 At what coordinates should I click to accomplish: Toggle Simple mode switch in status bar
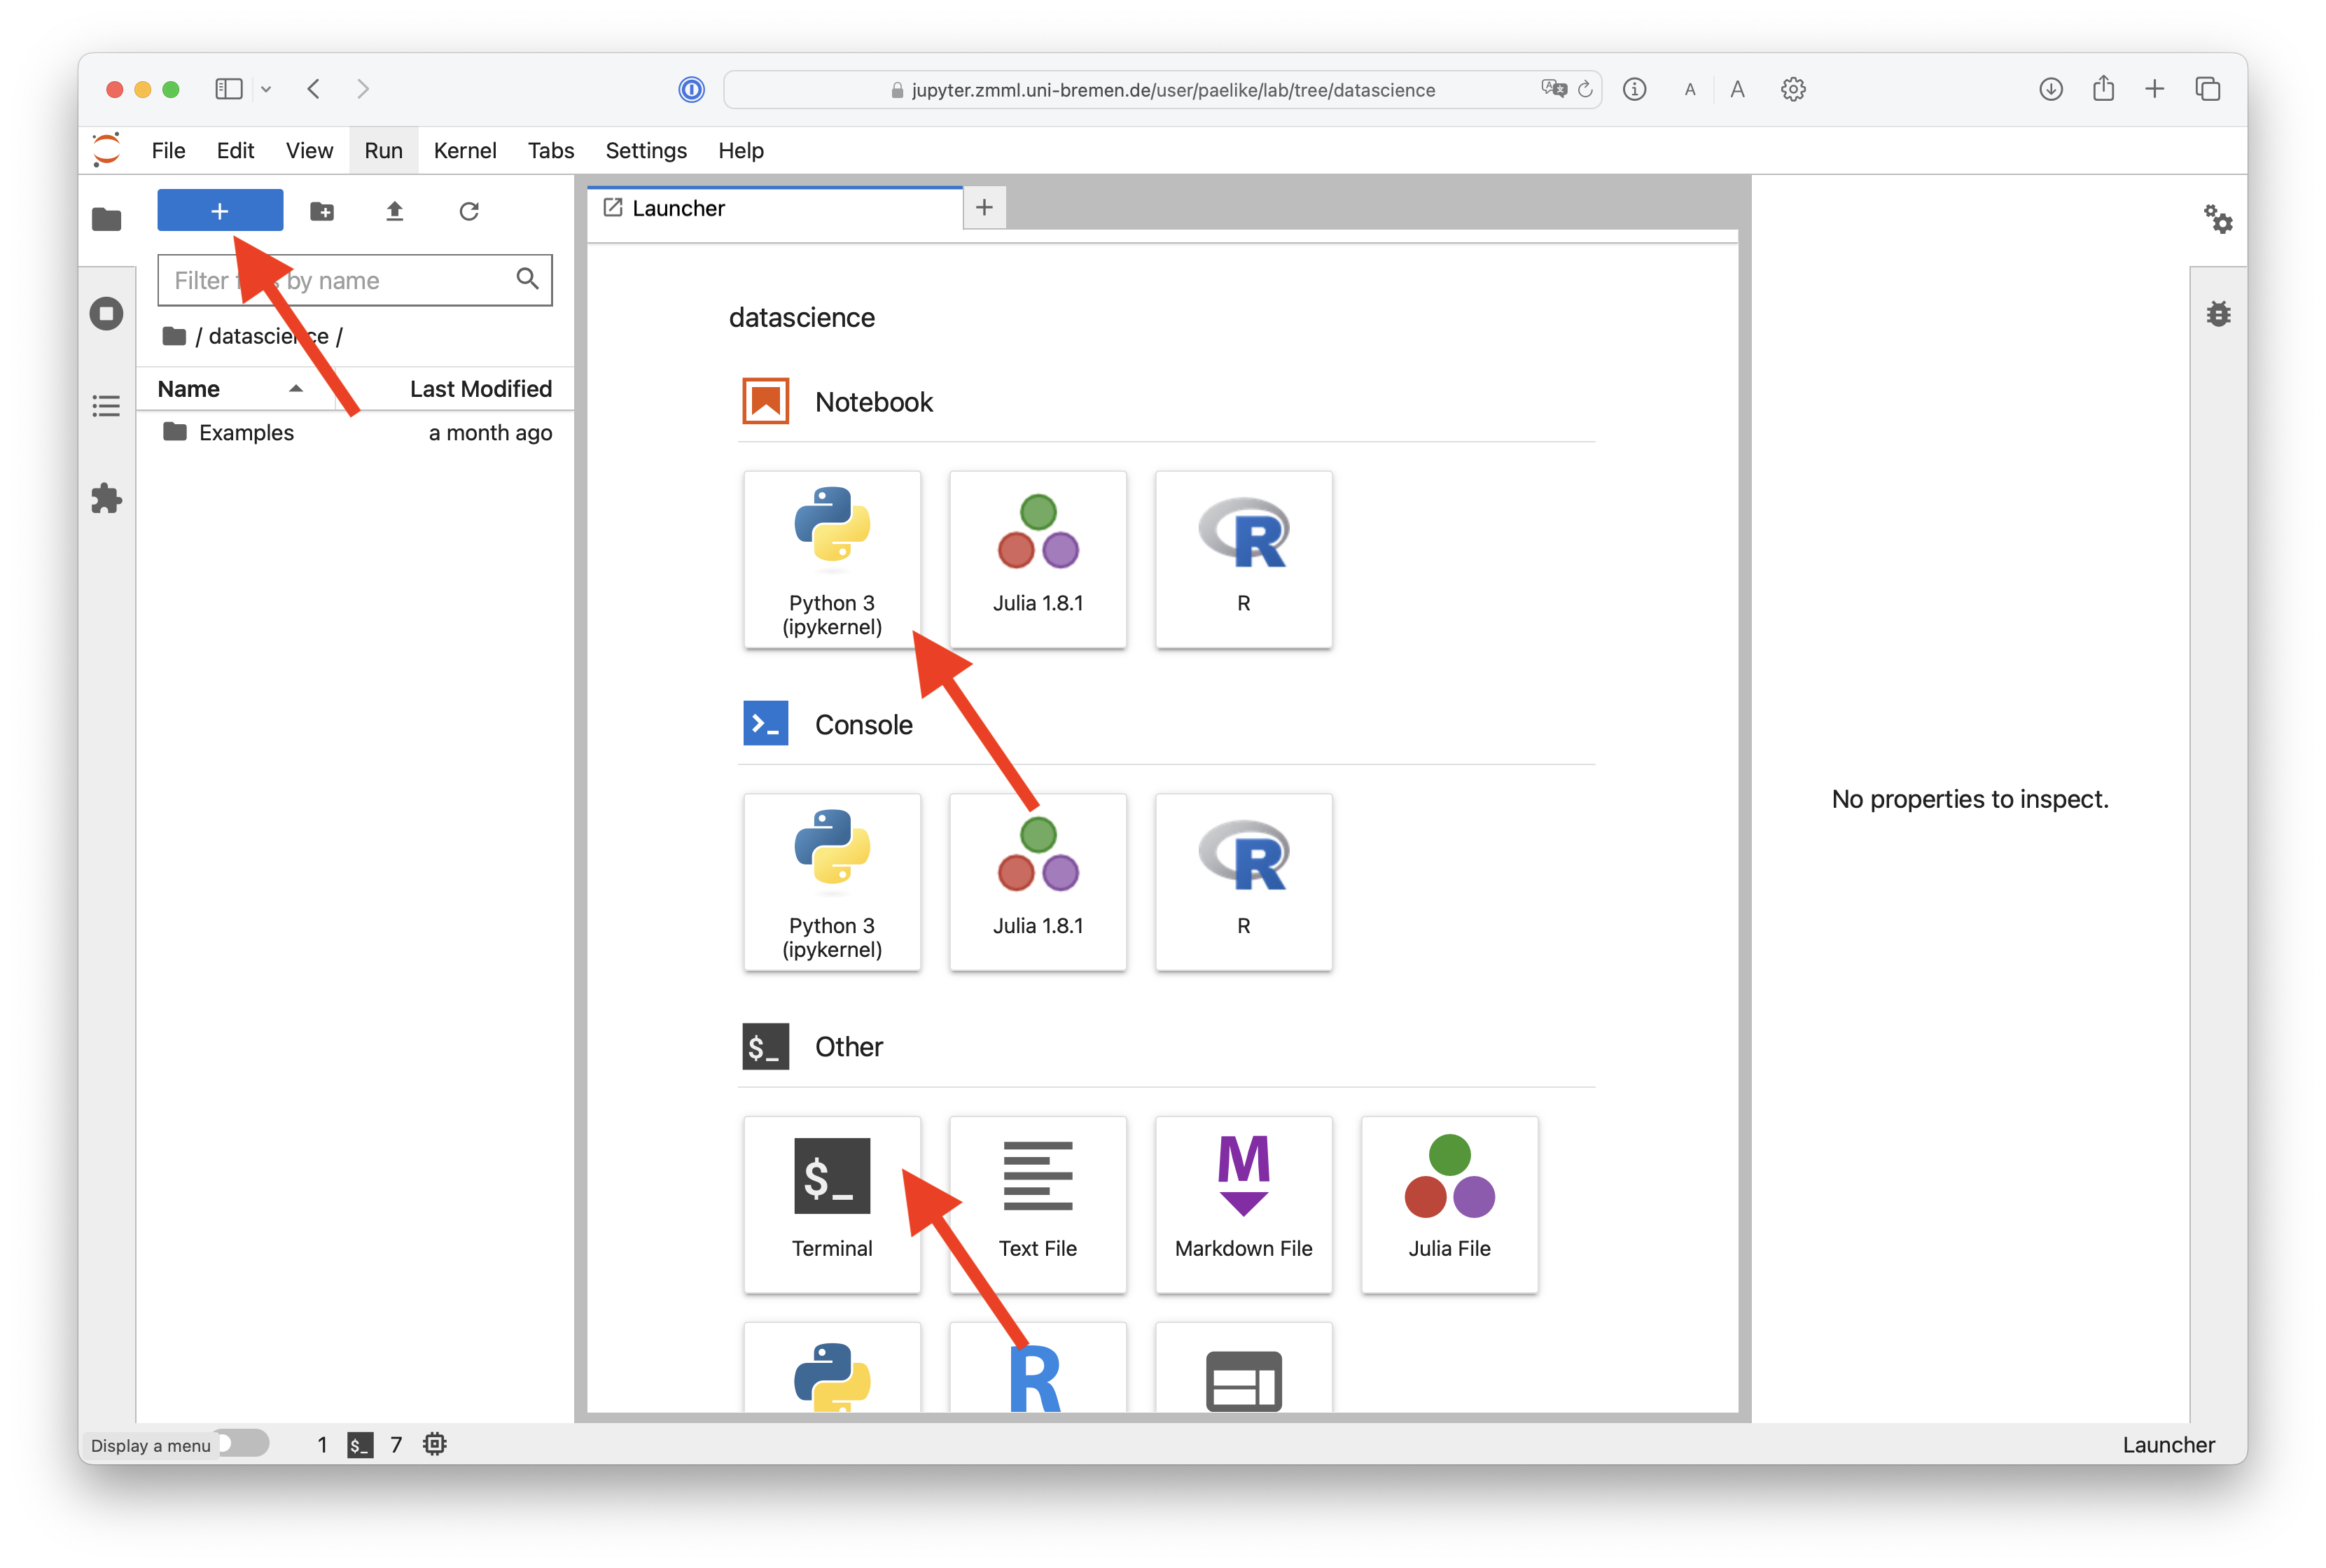243,1443
